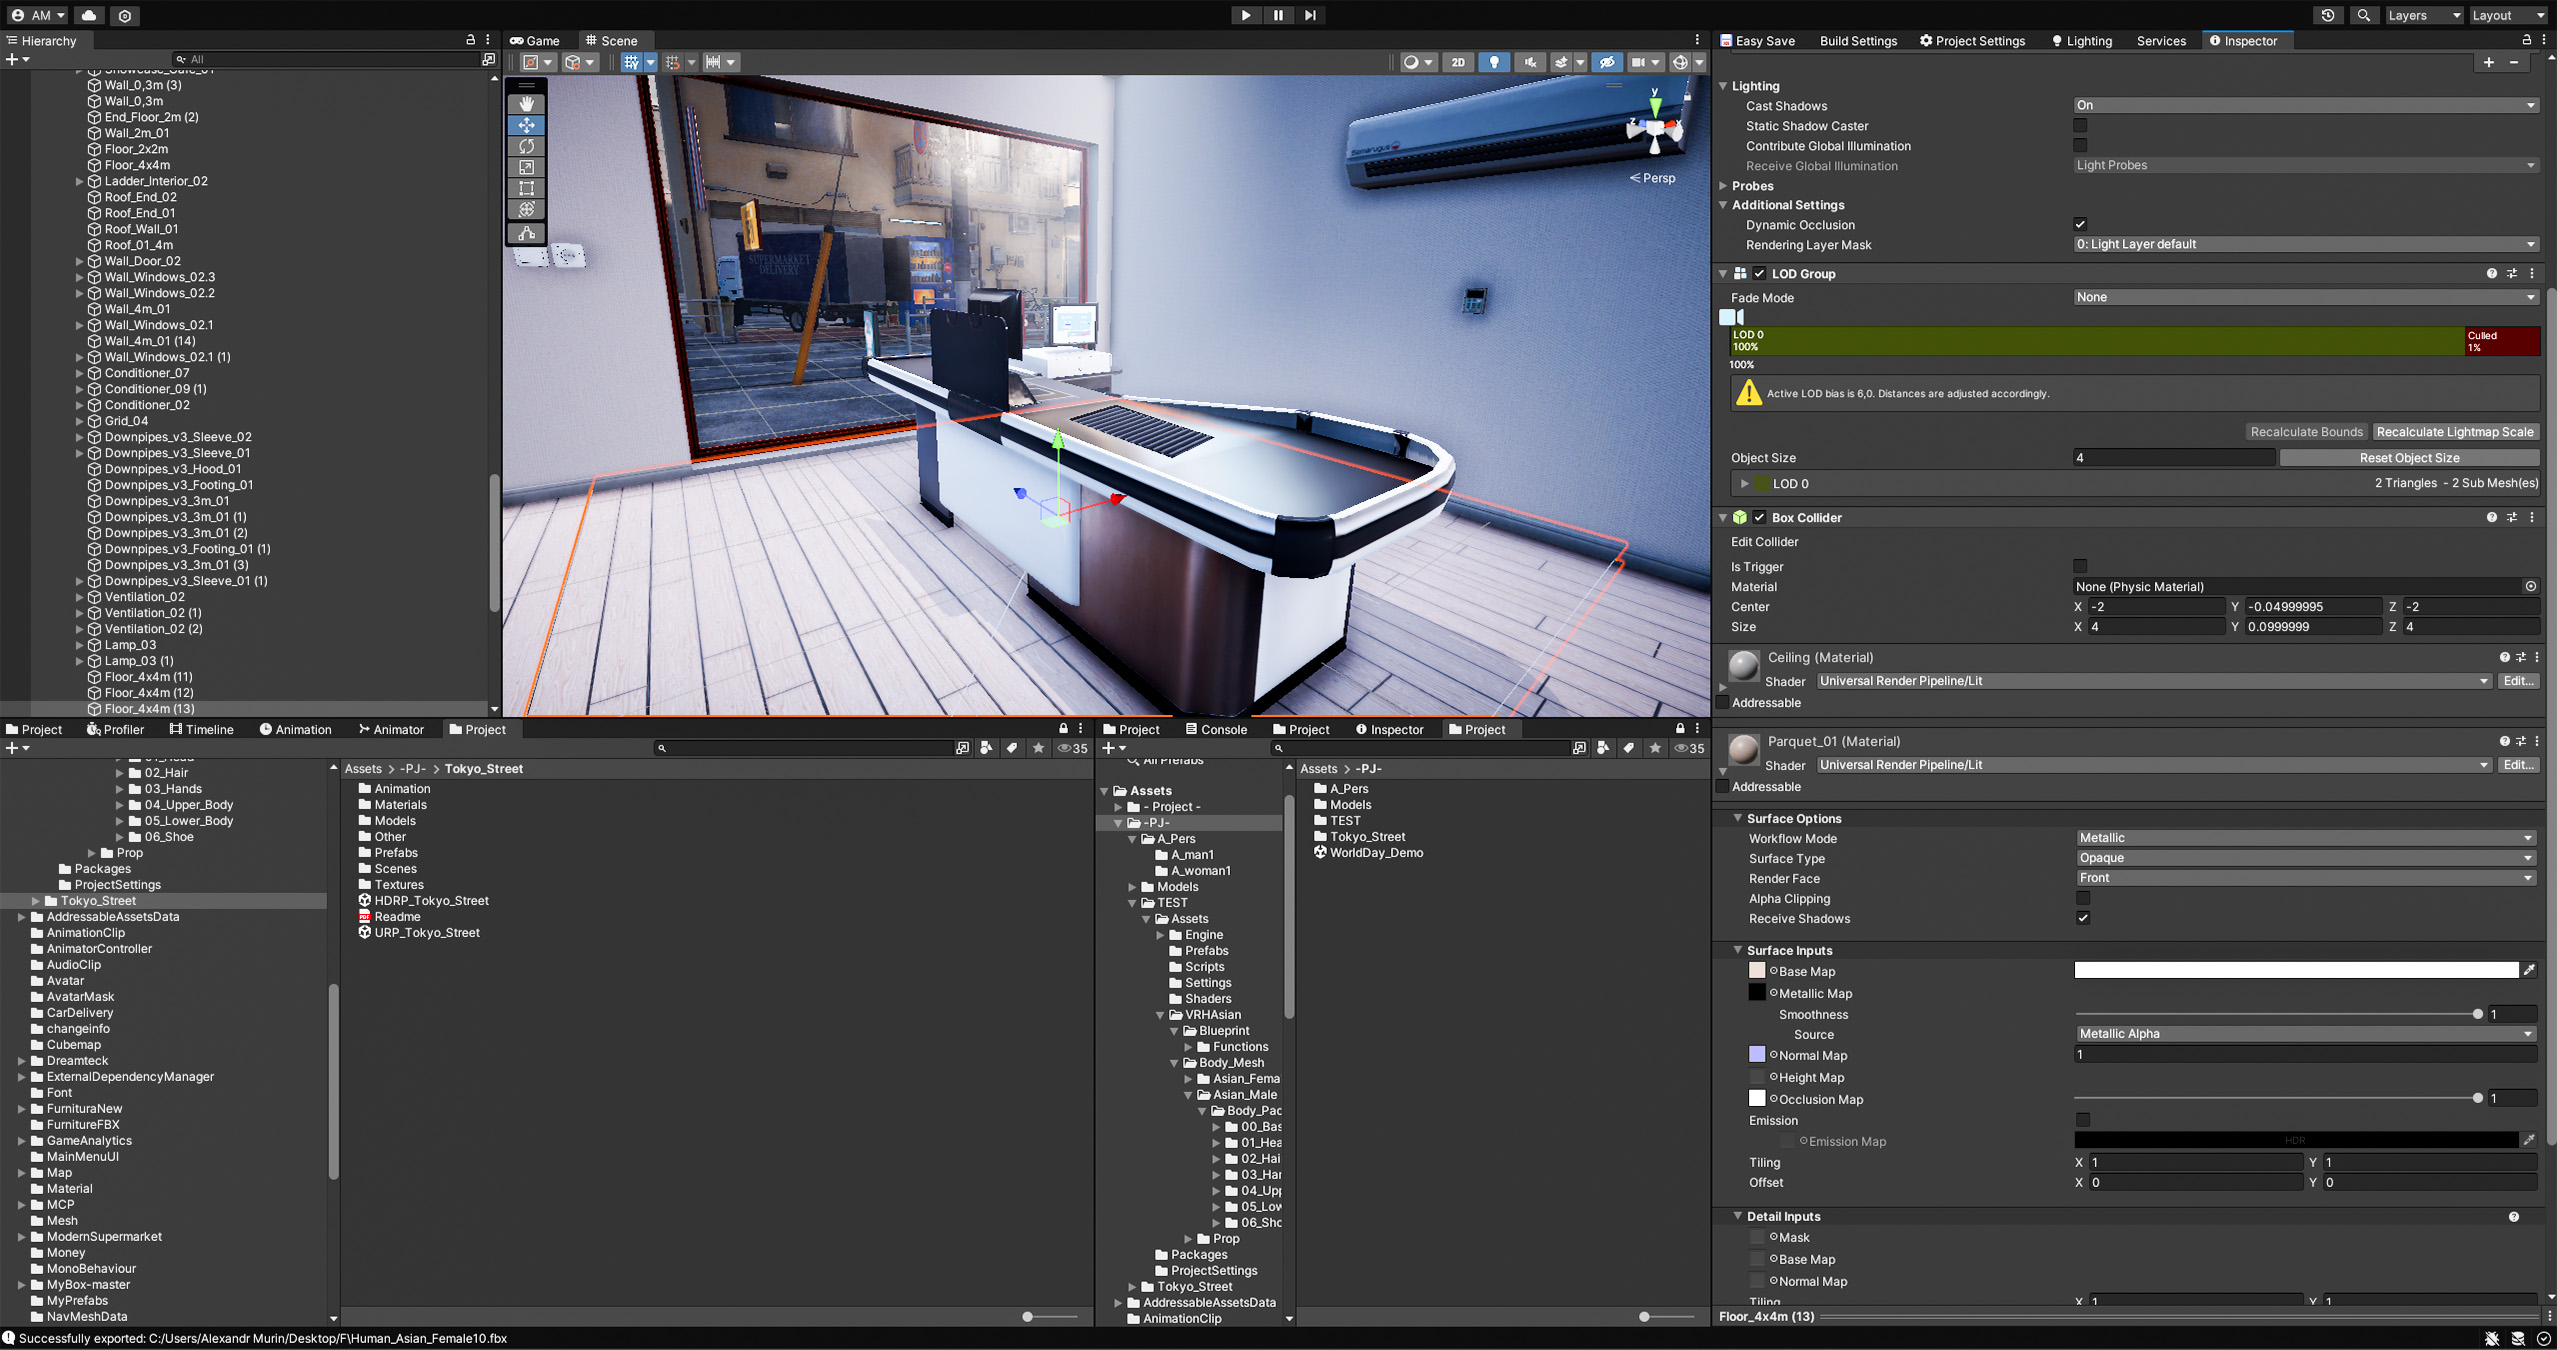Screen dimensions: 2557x1350
Task: Open custom editor tools icon in Scene
Action: pyautogui.click(x=526, y=233)
